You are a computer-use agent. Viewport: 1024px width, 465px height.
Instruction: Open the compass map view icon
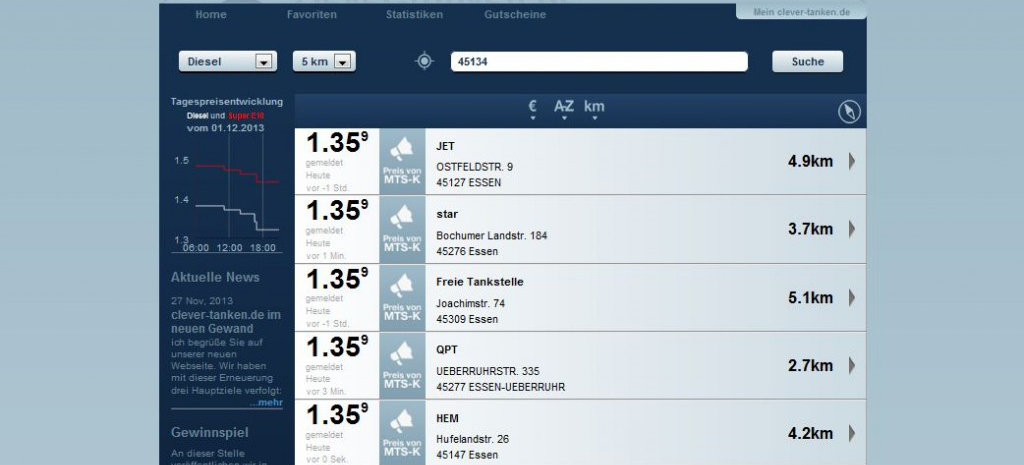click(849, 112)
